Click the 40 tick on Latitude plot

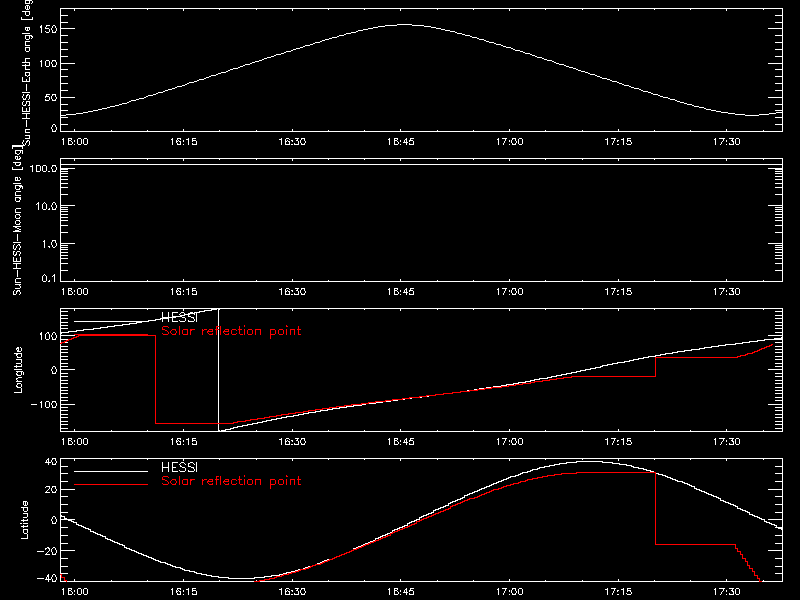point(51,462)
